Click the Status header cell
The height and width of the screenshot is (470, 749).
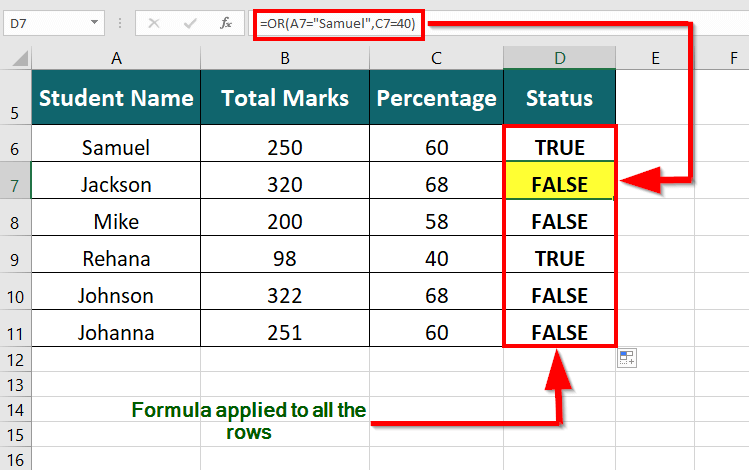(559, 97)
